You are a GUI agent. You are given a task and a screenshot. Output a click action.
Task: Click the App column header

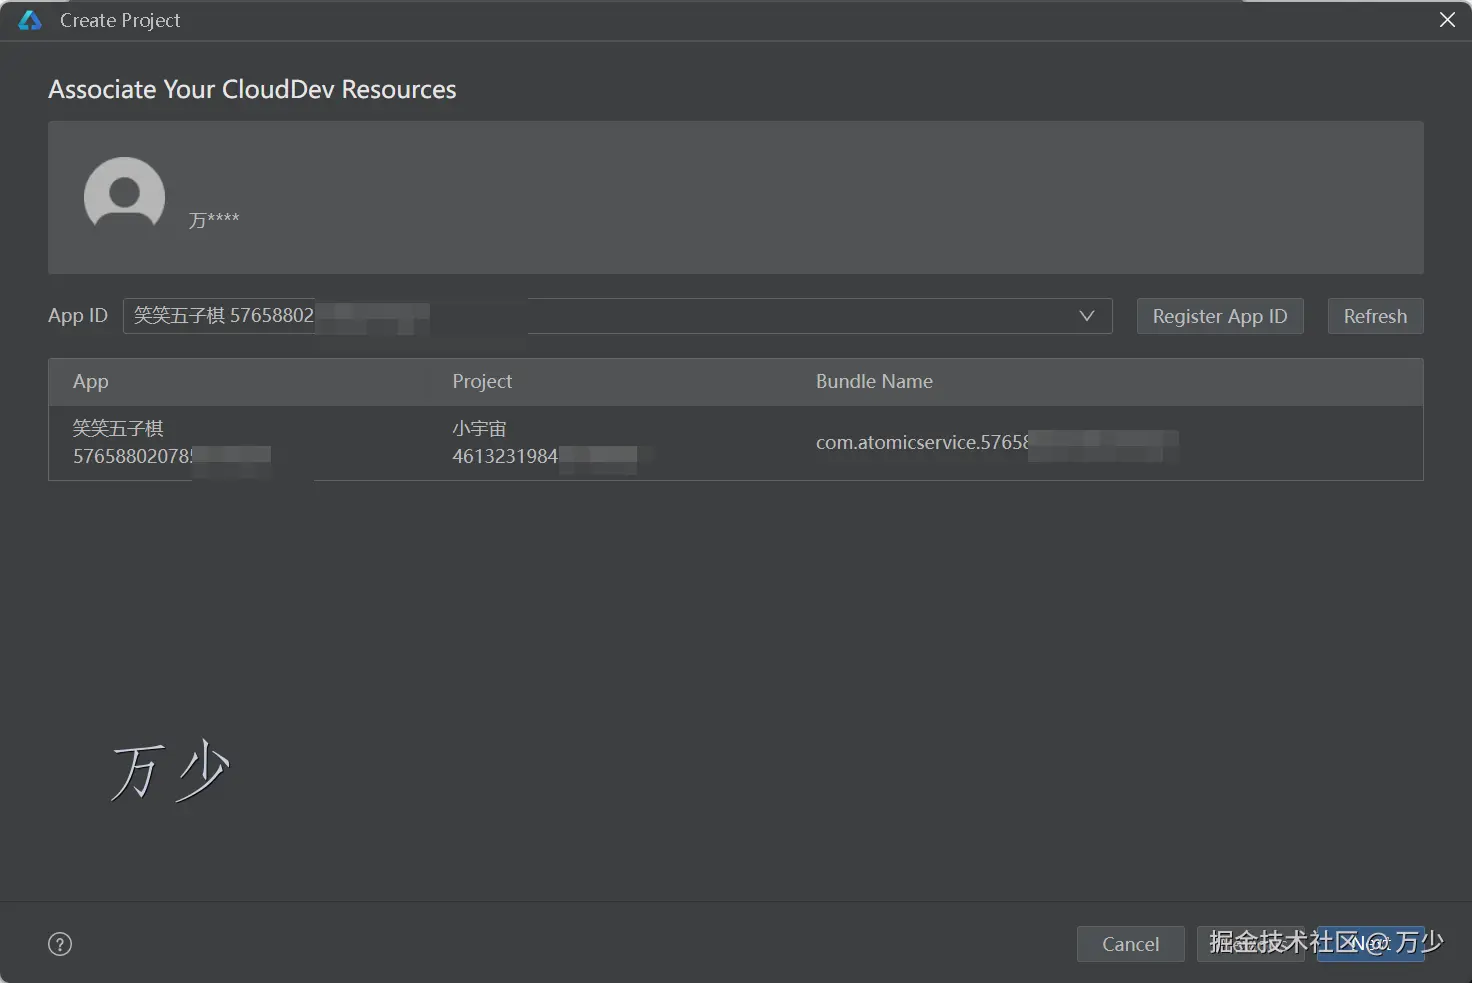click(91, 381)
